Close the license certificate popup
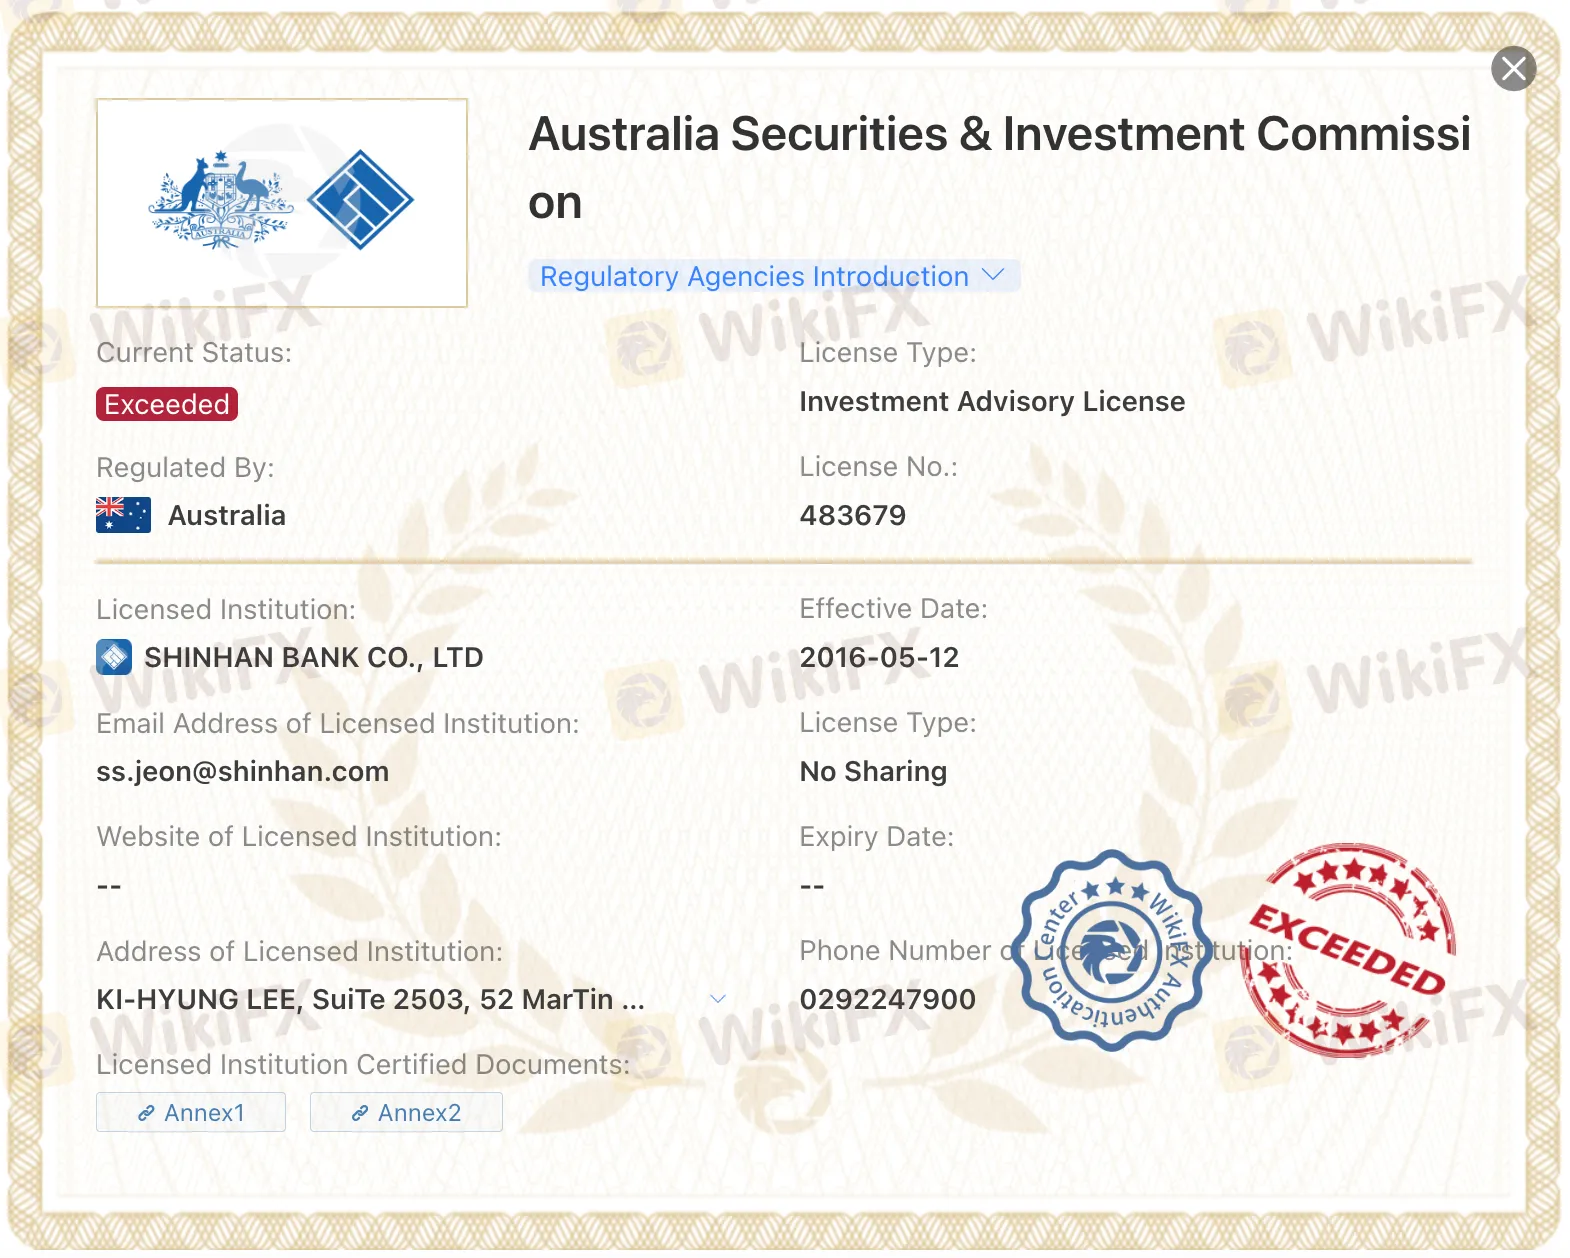 pyautogui.click(x=1513, y=69)
